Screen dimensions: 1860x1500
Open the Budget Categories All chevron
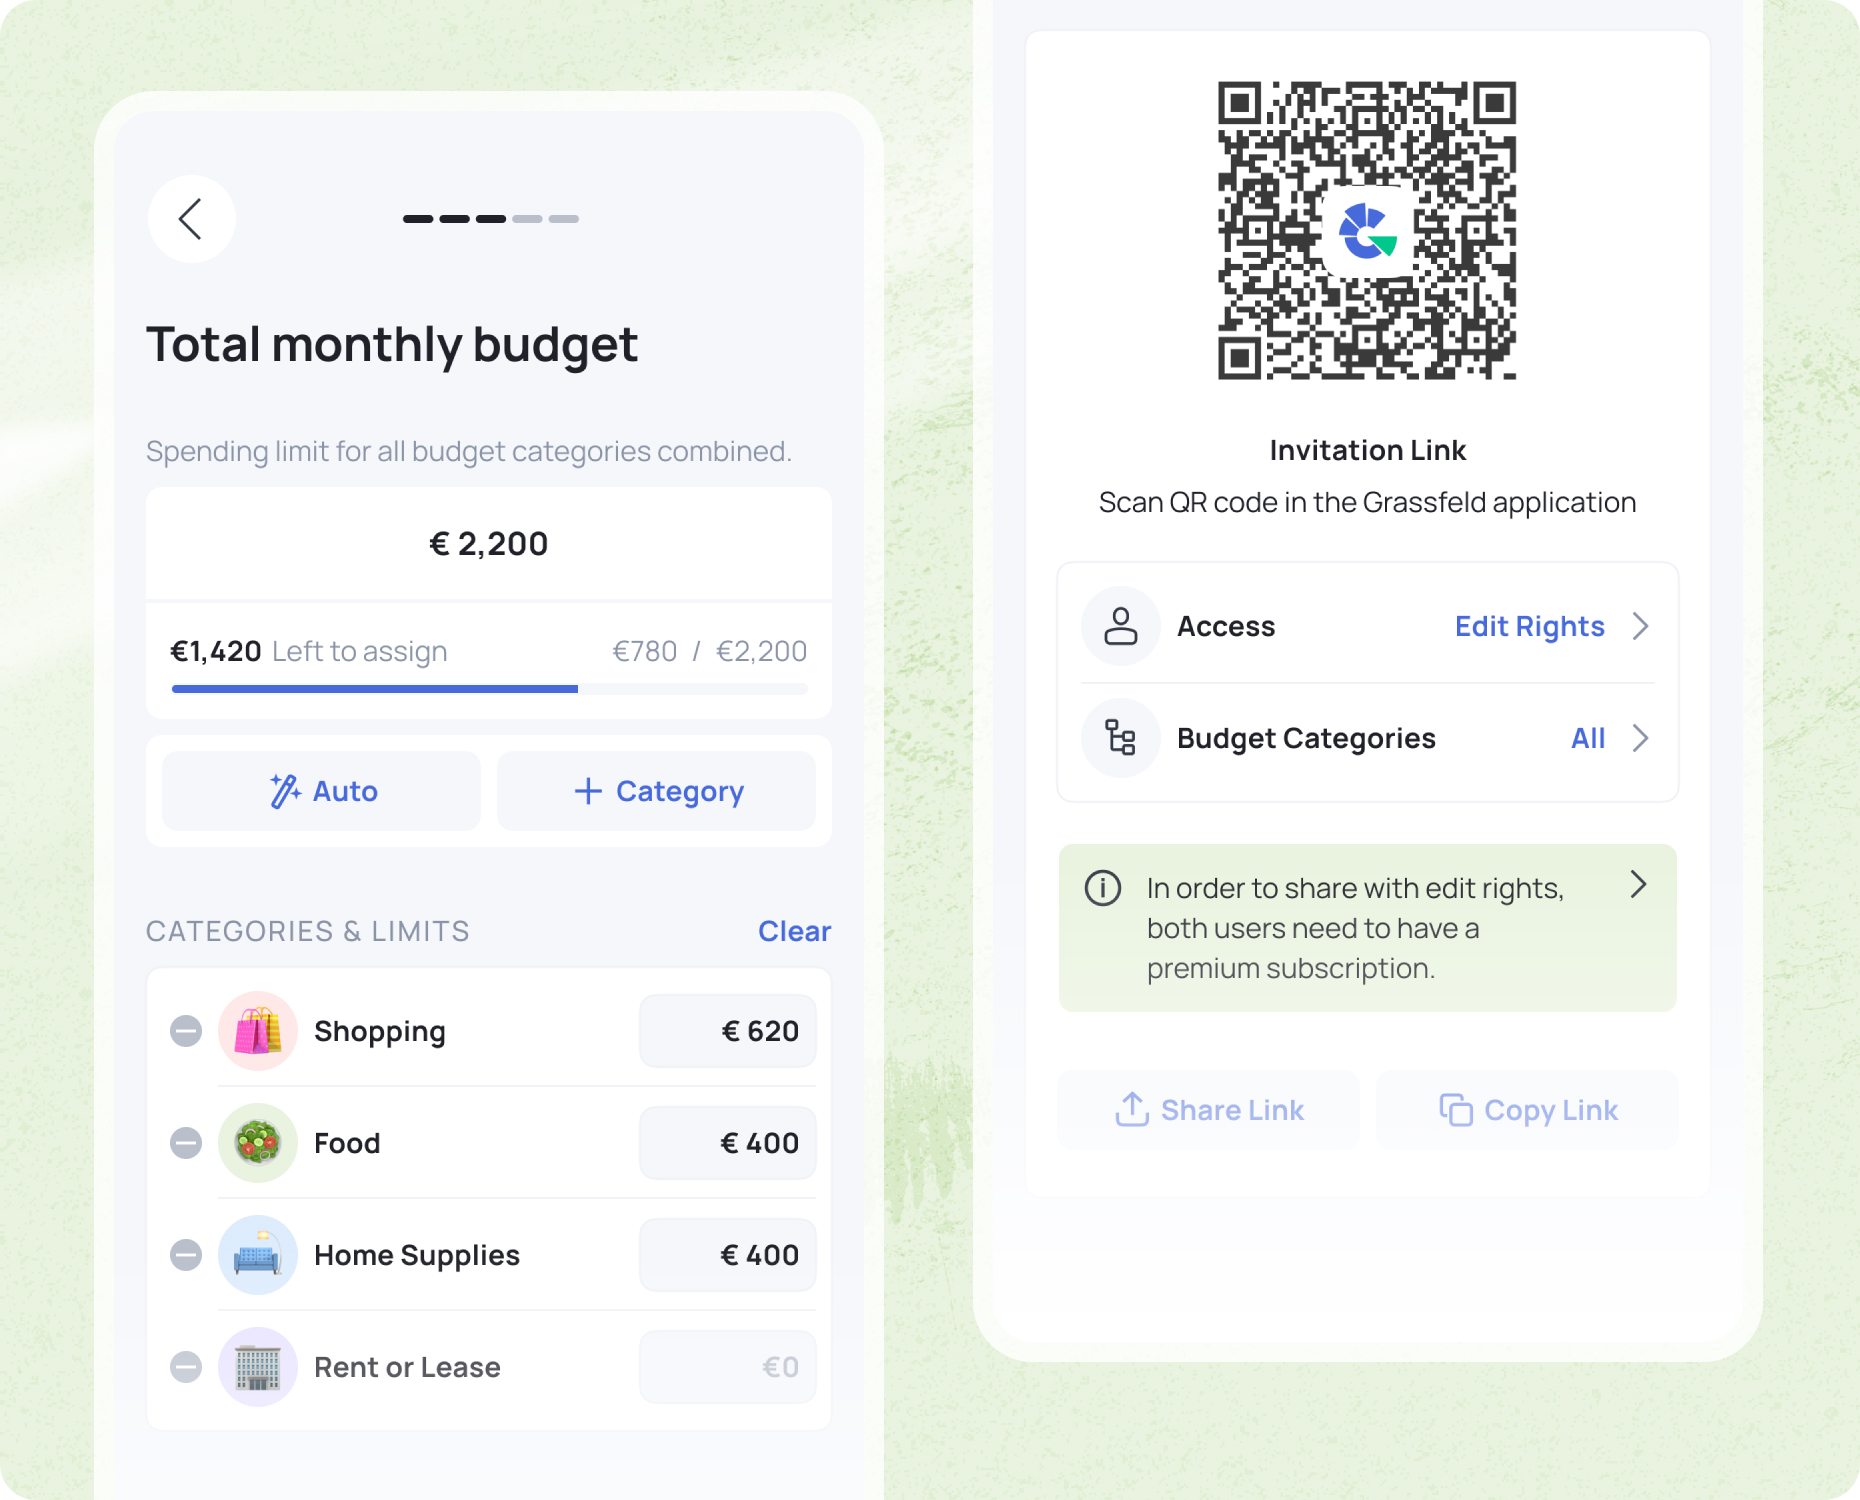(1640, 738)
